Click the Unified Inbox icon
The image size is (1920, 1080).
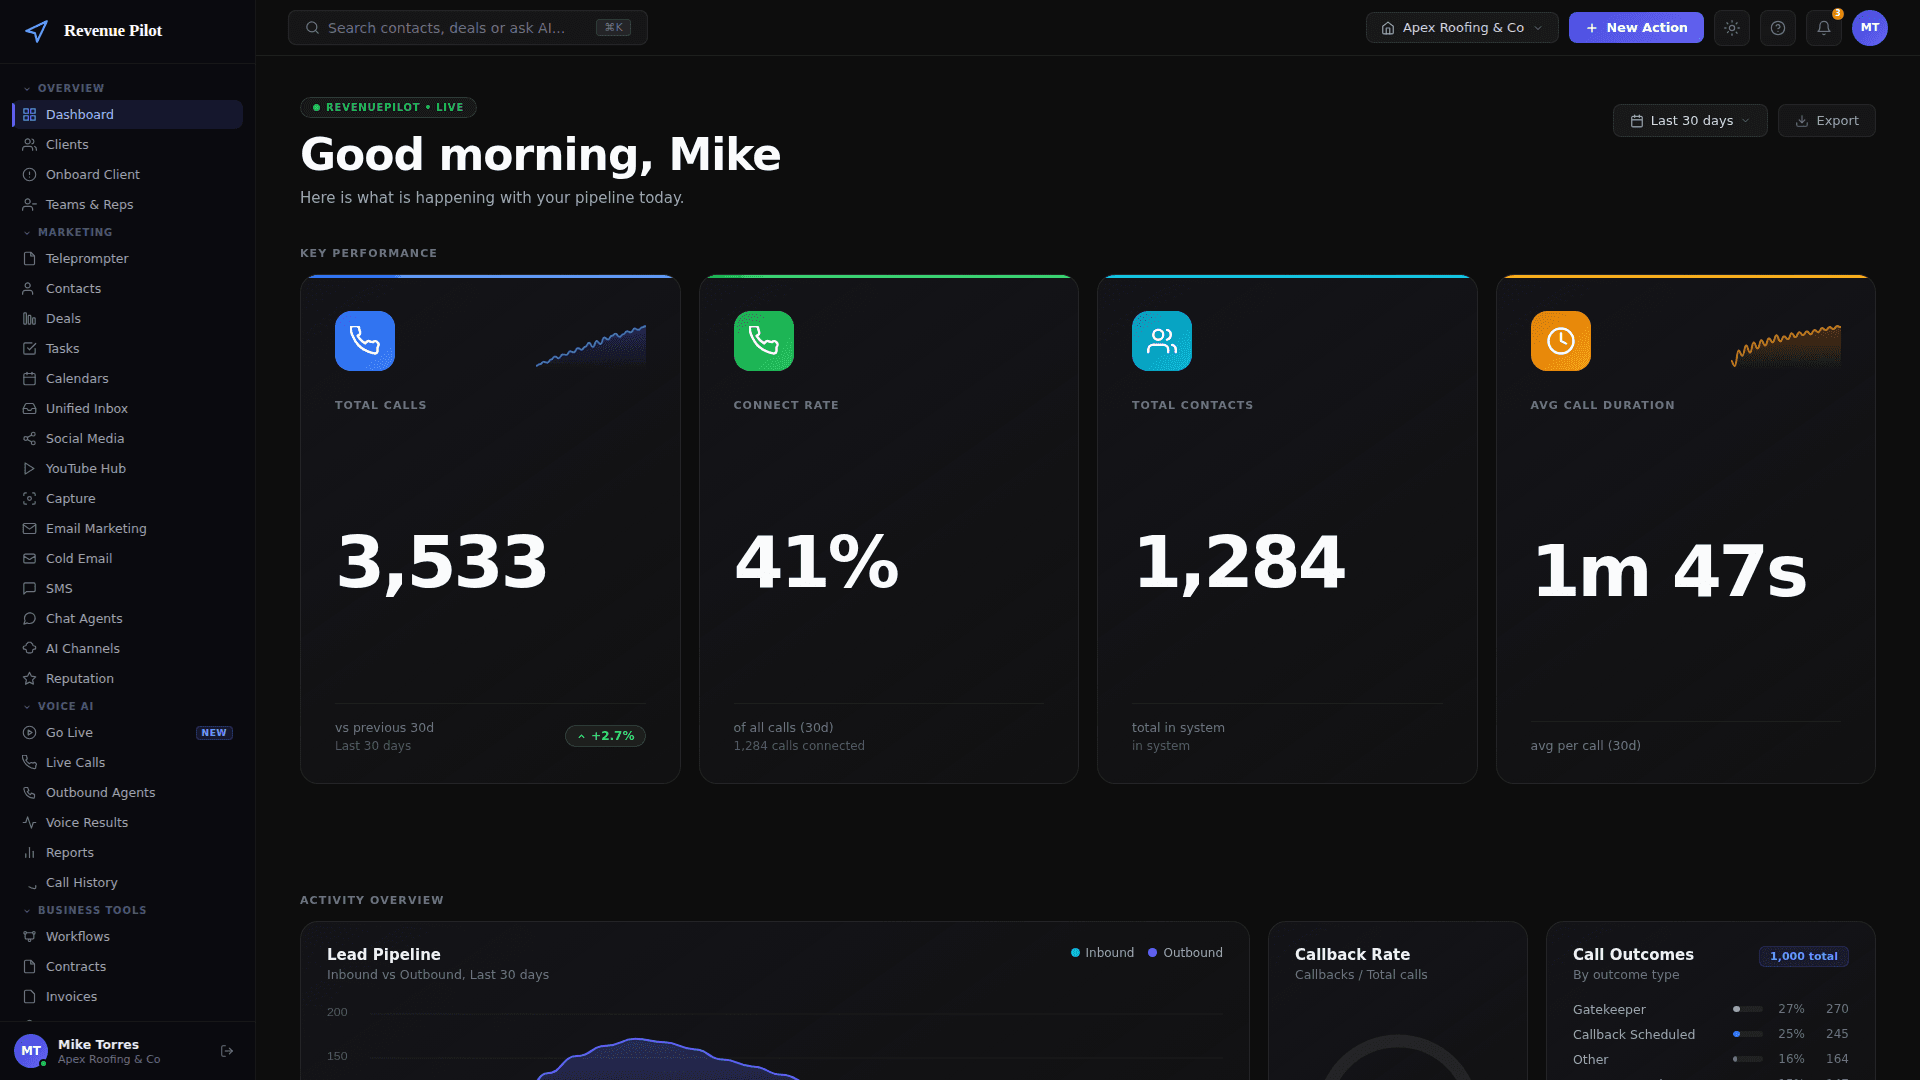pyautogui.click(x=29, y=409)
